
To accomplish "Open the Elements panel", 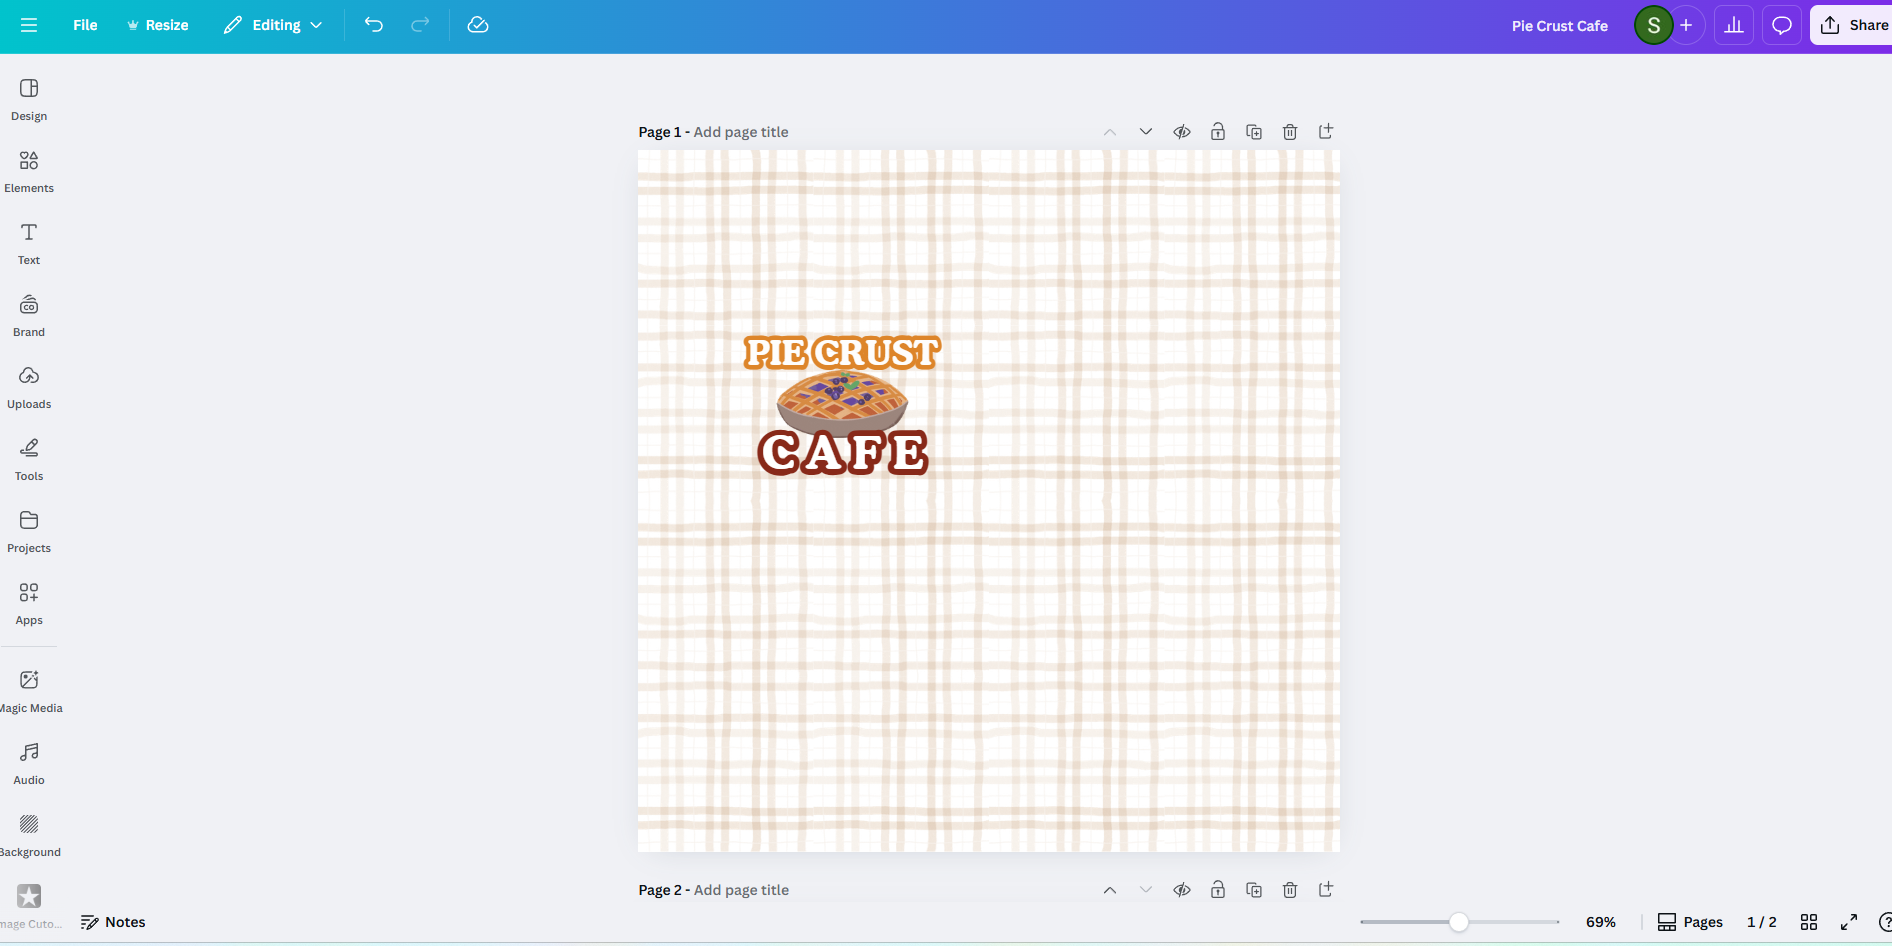I will pyautogui.click(x=29, y=172).
